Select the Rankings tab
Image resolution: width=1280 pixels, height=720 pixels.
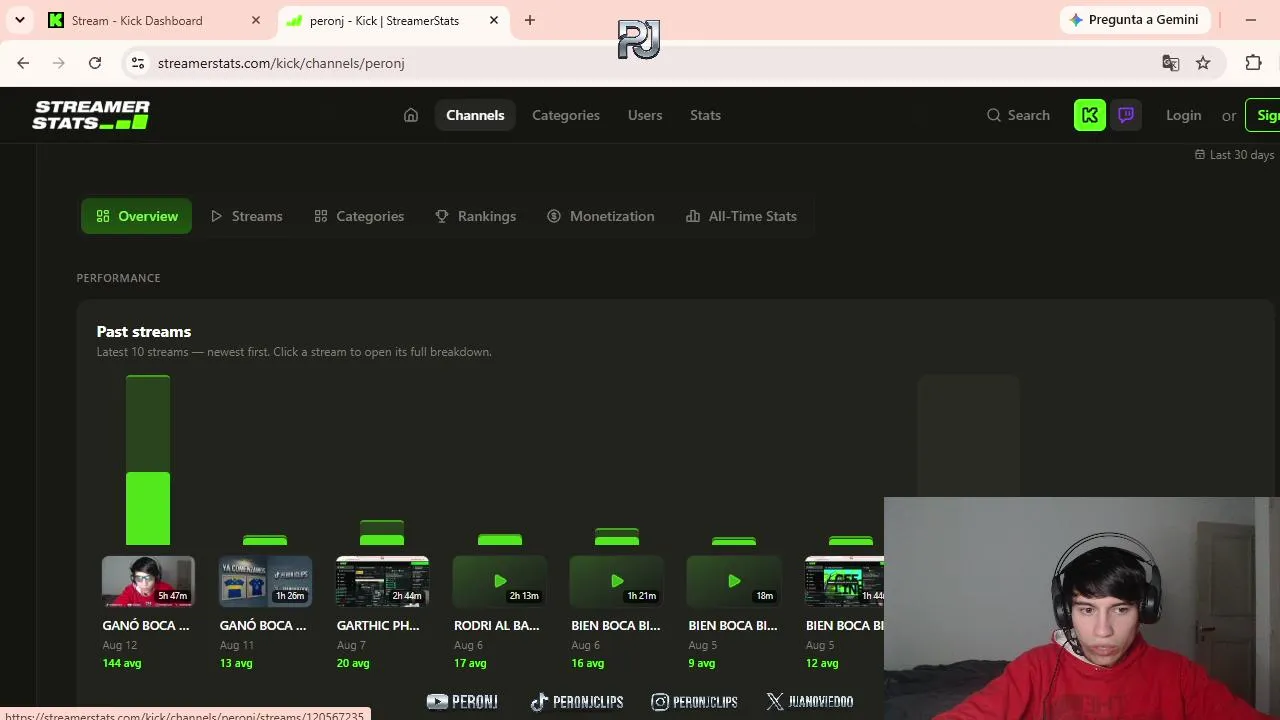tap(475, 216)
